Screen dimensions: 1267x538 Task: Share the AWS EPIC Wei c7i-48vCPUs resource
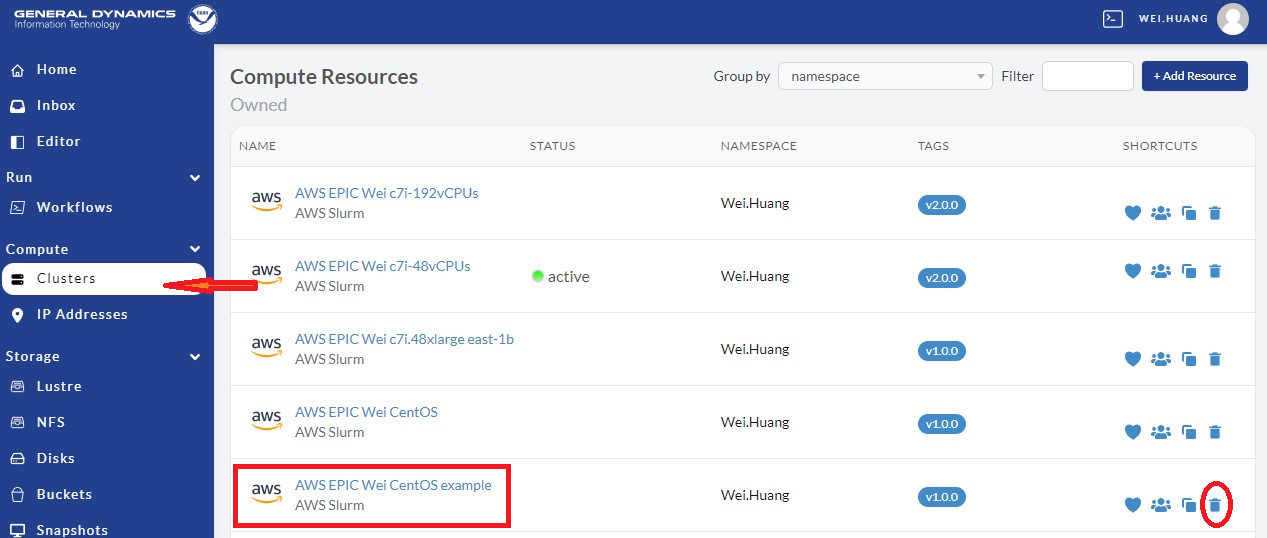click(x=1161, y=271)
